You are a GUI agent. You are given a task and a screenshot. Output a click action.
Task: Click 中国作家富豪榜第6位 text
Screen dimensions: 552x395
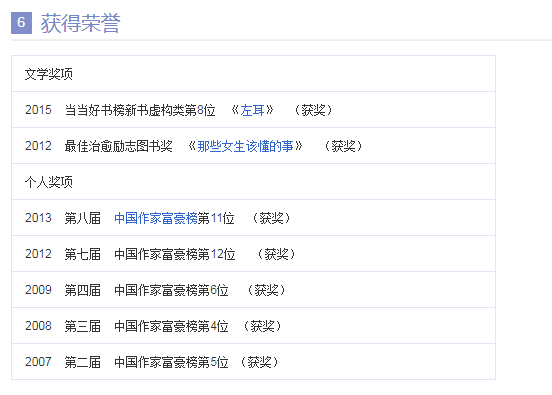(171, 290)
